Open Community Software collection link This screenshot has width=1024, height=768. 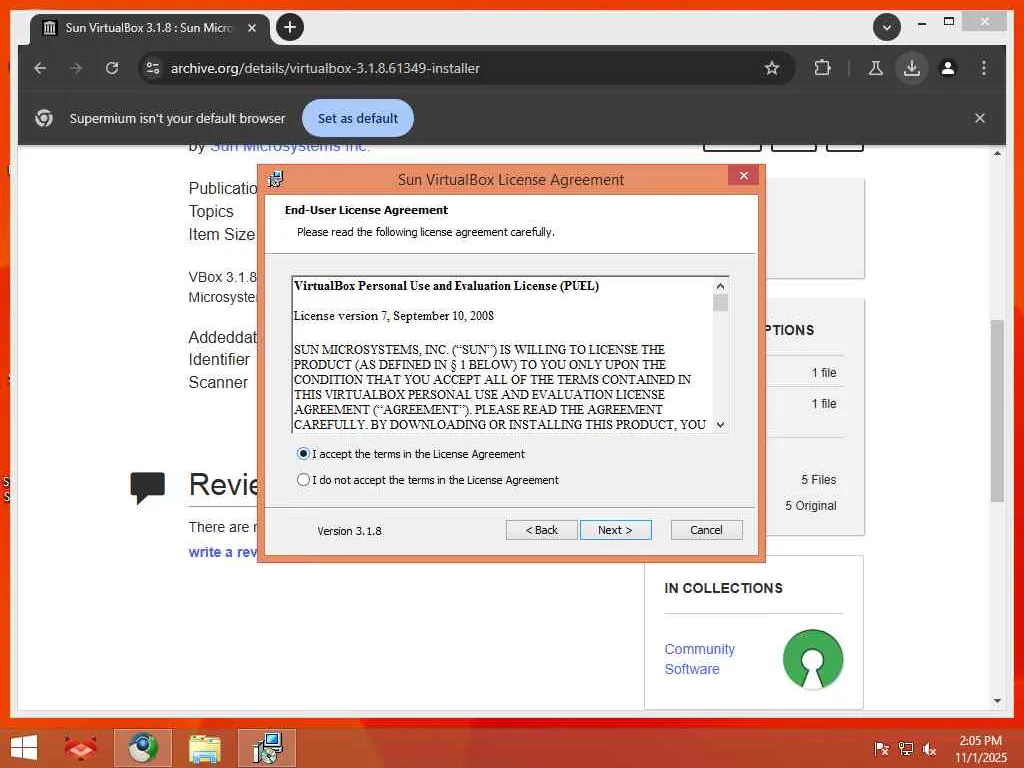point(699,659)
